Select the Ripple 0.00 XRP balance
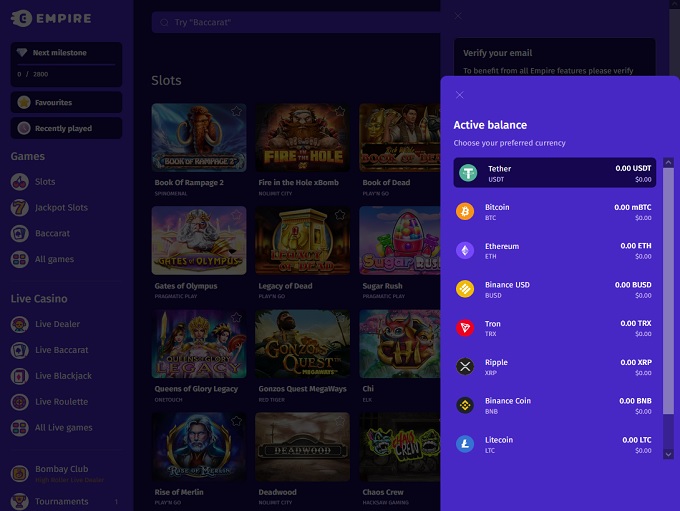 tap(555, 367)
